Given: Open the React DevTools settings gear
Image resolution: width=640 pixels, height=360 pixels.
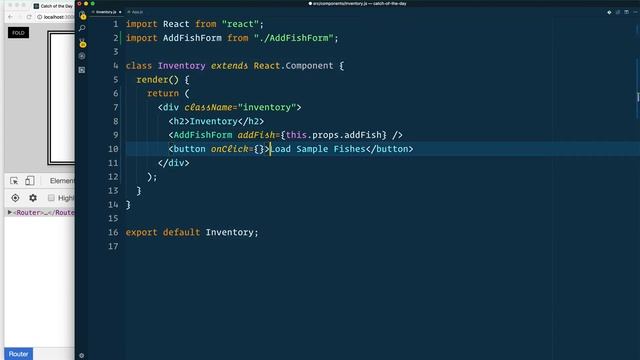Looking at the screenshot, I should [33, 198].
